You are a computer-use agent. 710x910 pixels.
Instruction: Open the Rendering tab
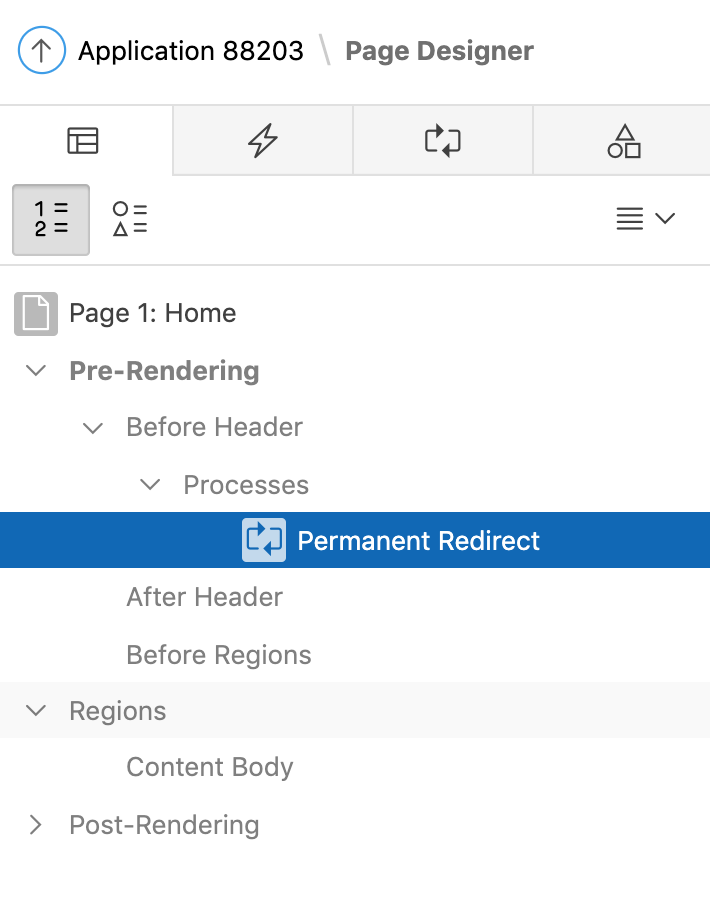(x=83, y=141)
